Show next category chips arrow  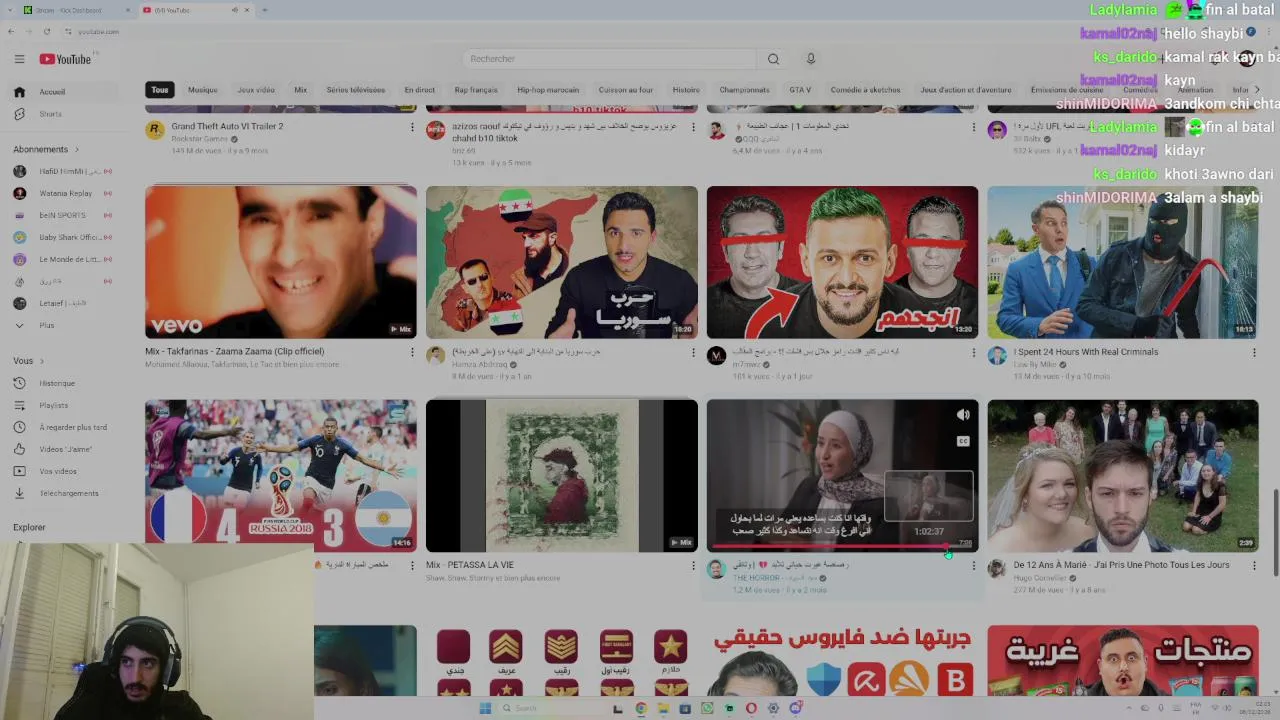[x=1257, y=90]
